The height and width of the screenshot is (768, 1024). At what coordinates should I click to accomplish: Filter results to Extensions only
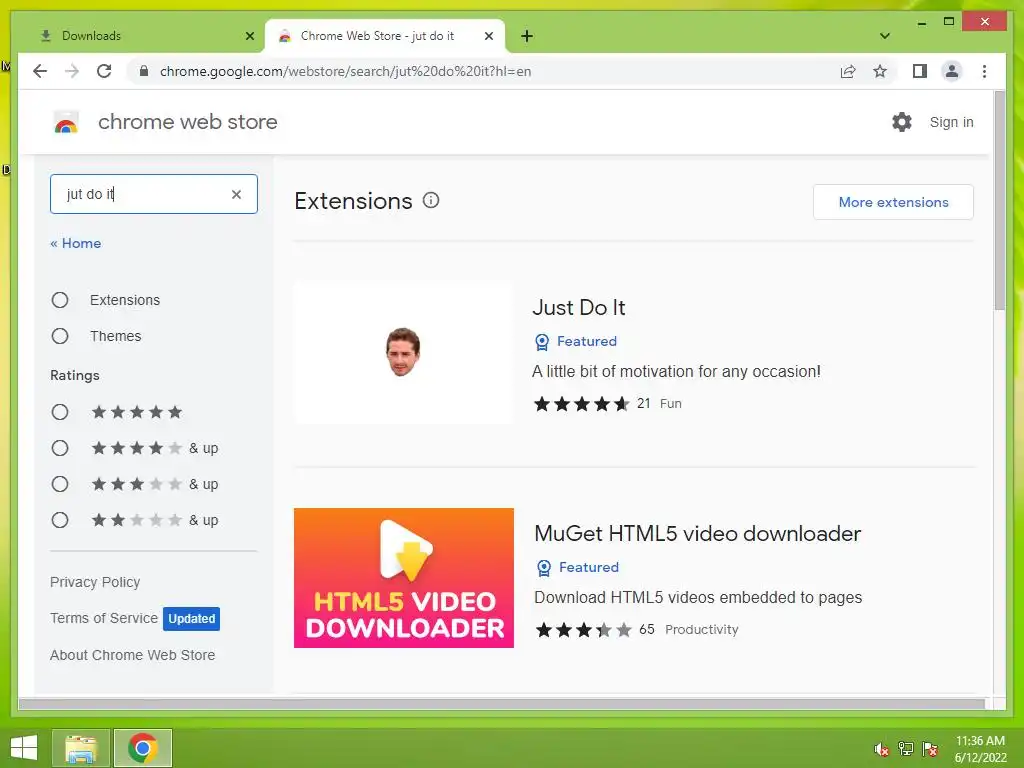(60, 300)
